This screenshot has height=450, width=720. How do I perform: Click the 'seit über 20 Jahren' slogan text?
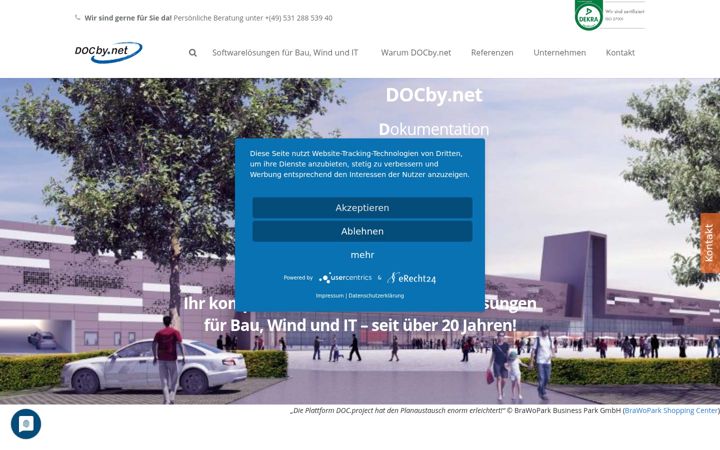444,325
